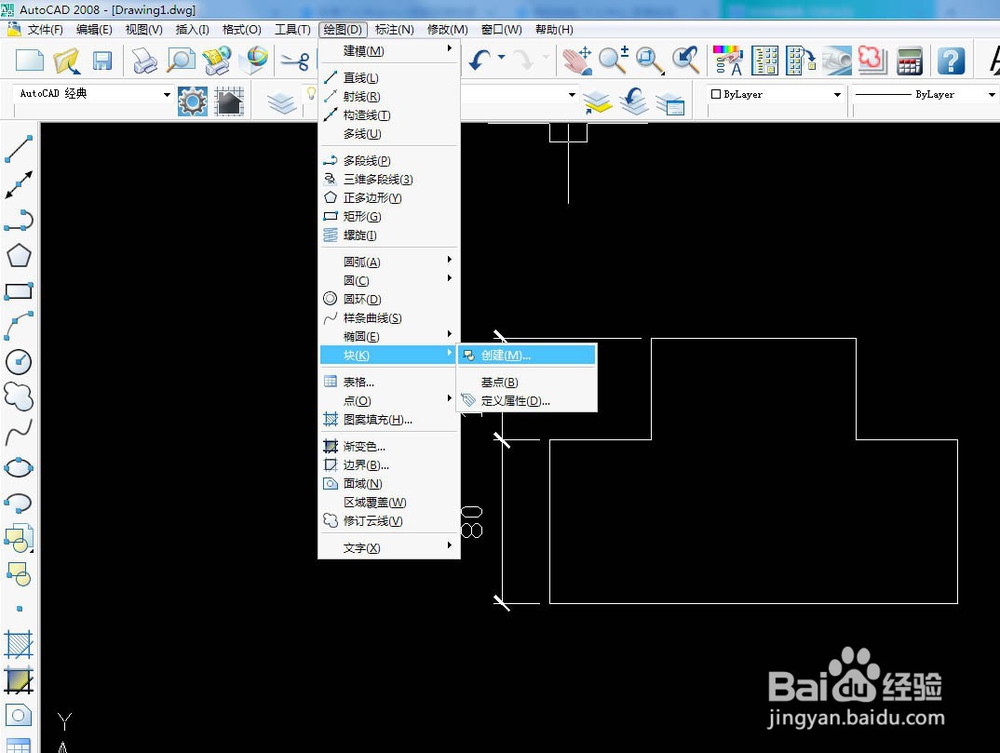Choose 基点(B) in block submenu
The image size is (1000, 753).
click(x=527, y=382)
